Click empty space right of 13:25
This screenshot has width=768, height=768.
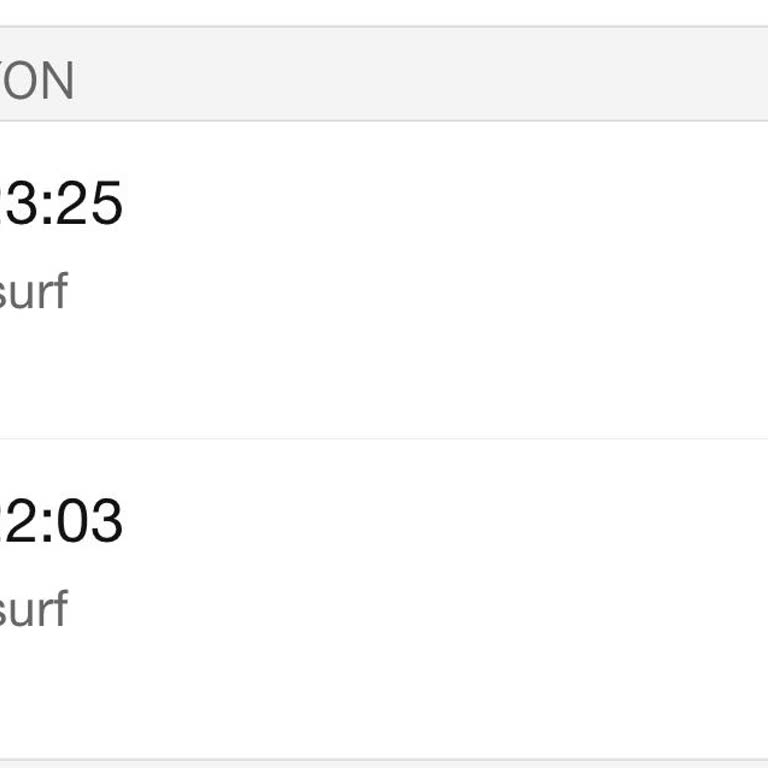click(x=400, y=204)
